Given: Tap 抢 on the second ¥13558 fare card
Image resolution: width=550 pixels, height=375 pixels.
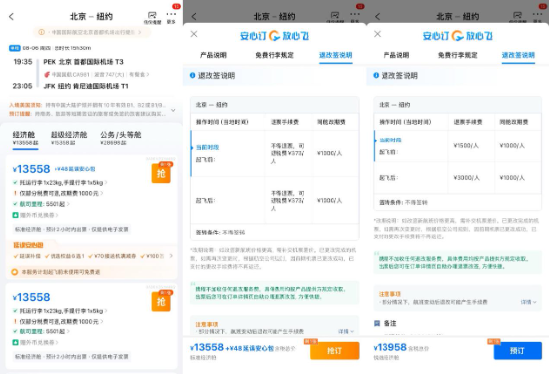Looking at the screenshot, I should (x=161, y=301).
